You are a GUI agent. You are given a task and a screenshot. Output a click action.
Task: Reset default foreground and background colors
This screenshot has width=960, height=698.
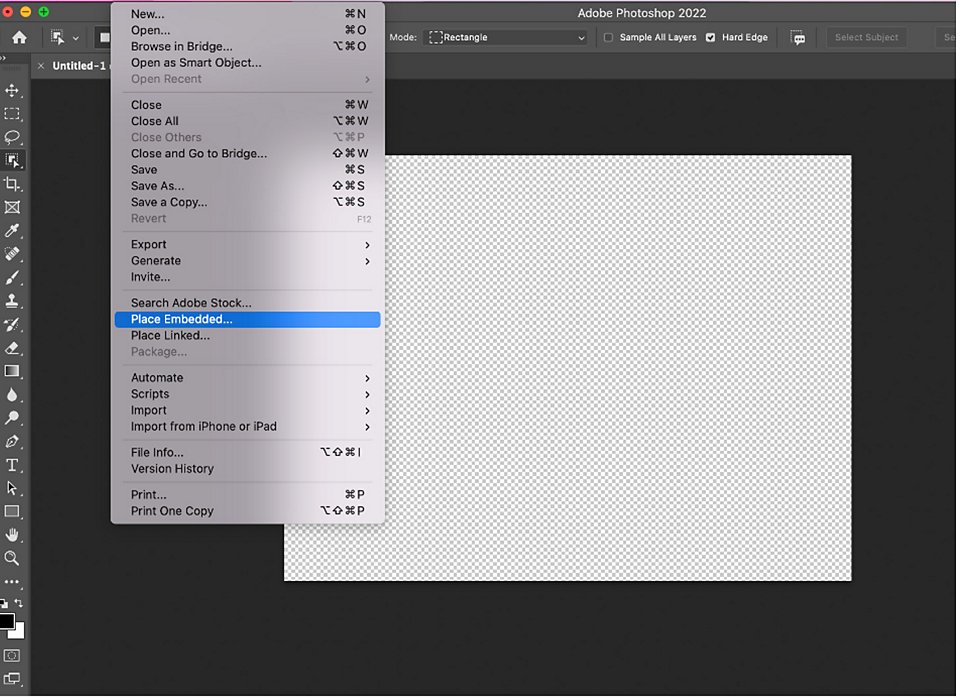point(4,603)
